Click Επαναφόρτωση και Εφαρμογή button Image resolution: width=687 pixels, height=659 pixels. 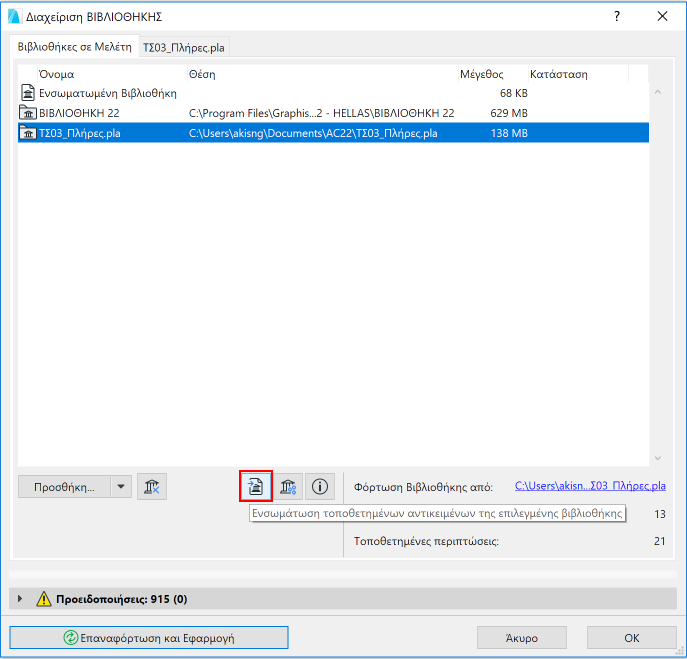[149, 638]
